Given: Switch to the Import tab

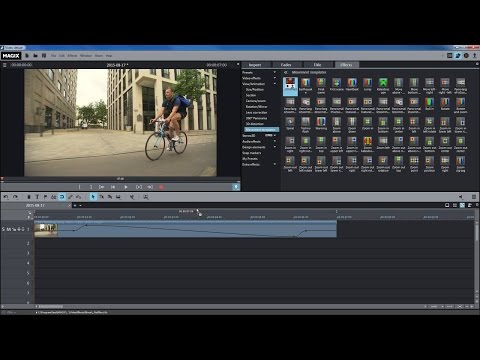Looking at the screenshot, I should pos(255,65).
